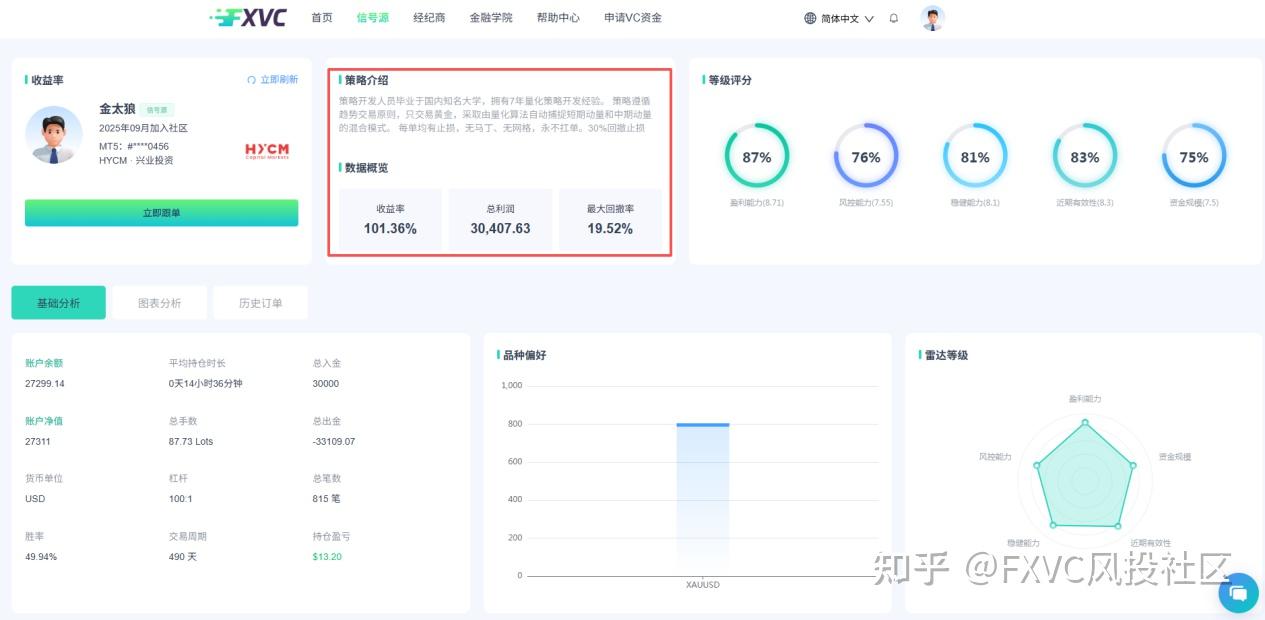Click the 75% 资金规模 ring gauge
Screen dimensions: 1265x620
1194,156
